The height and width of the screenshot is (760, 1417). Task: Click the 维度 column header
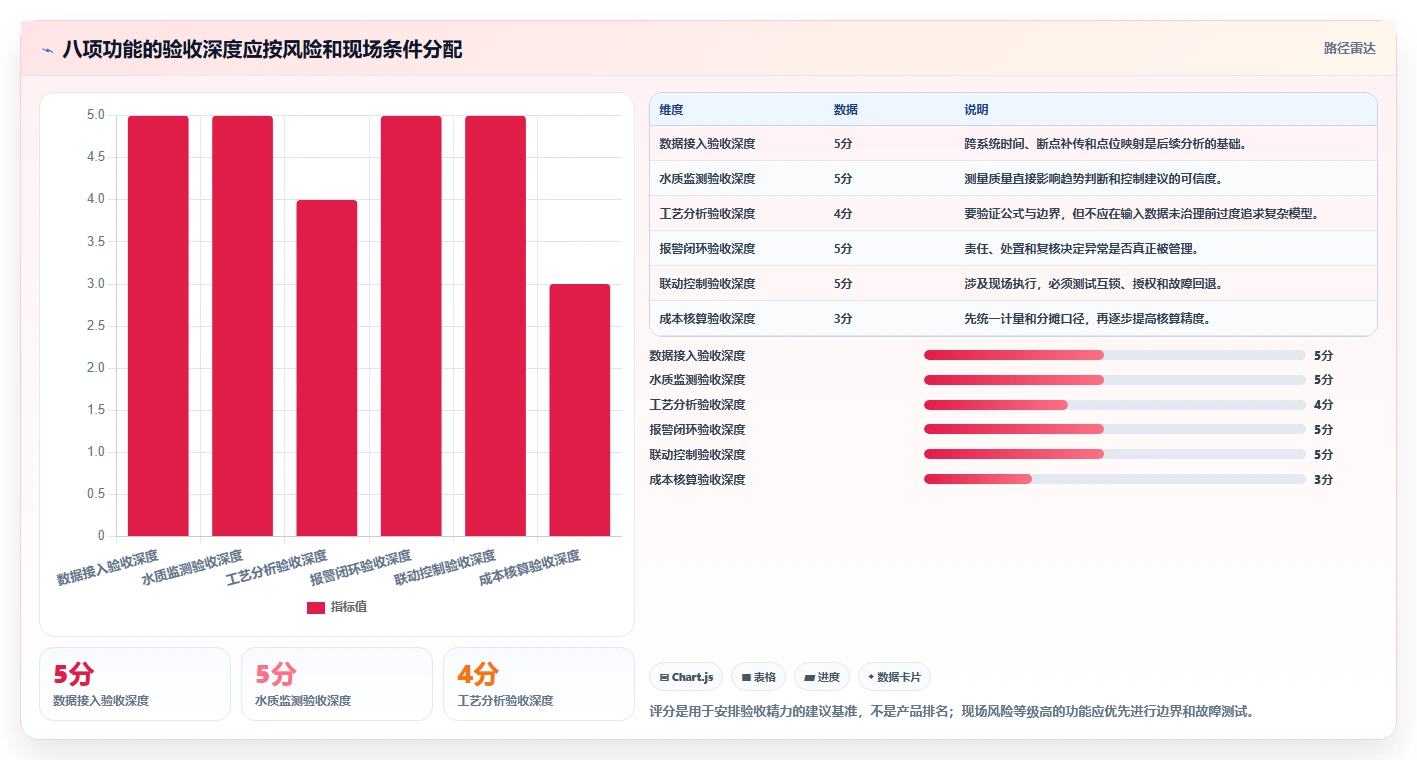coord(671,110)
